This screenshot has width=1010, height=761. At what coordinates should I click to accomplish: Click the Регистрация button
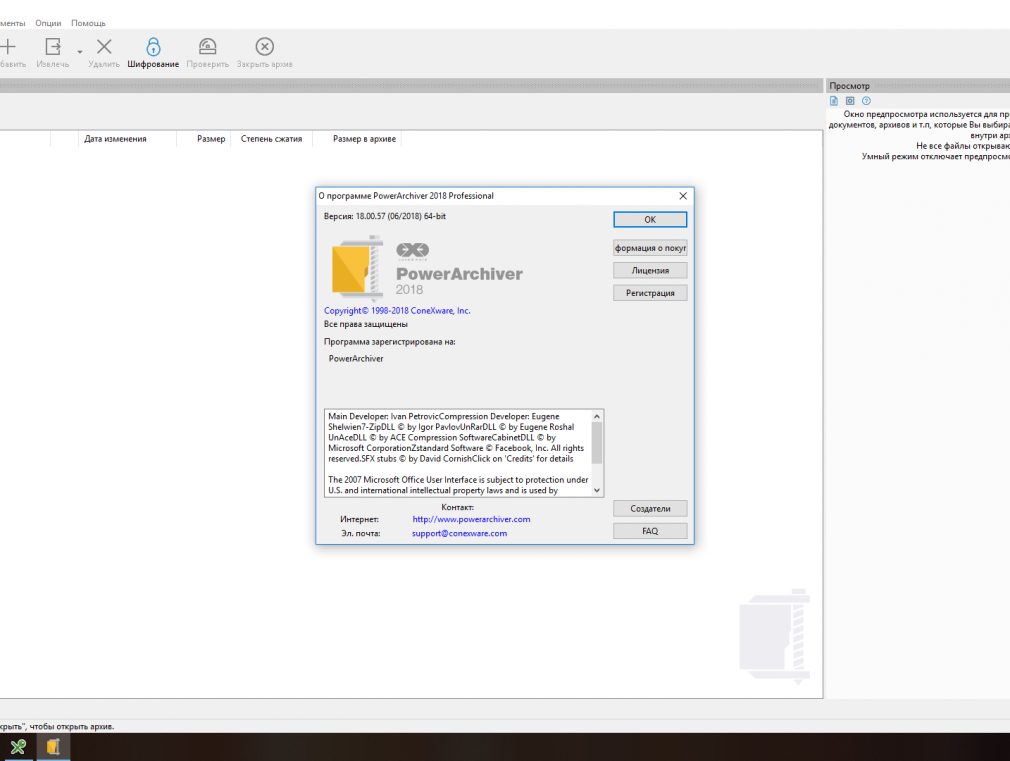(650, 293)
